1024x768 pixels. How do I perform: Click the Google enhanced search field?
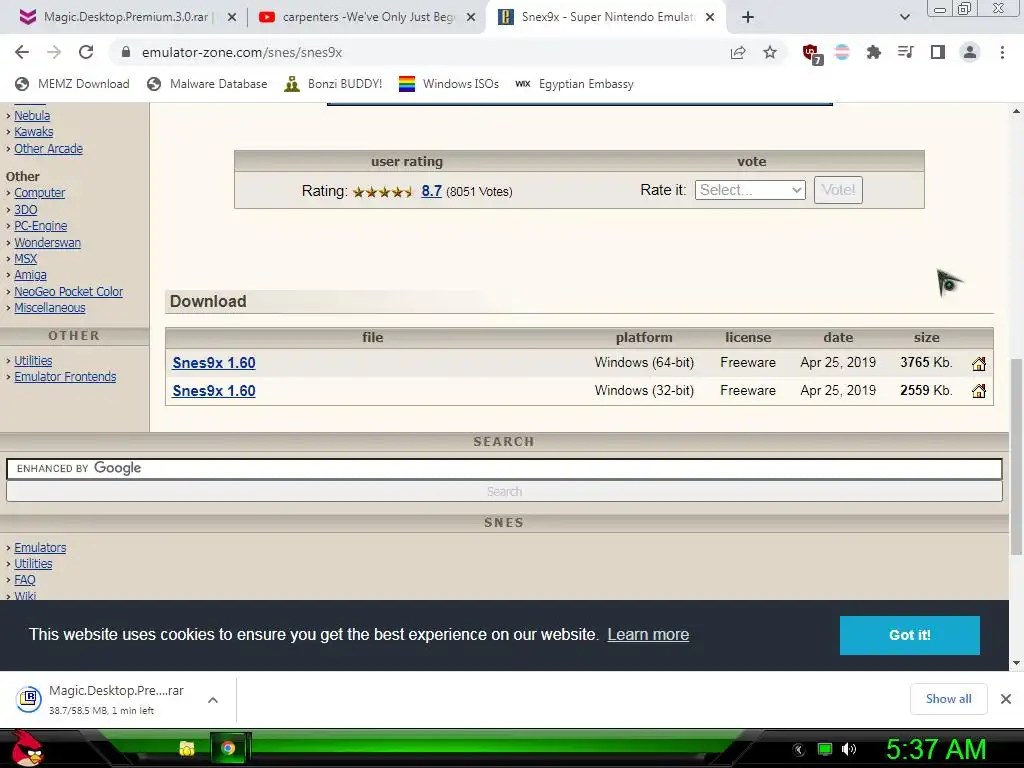(x=504, y=468)
